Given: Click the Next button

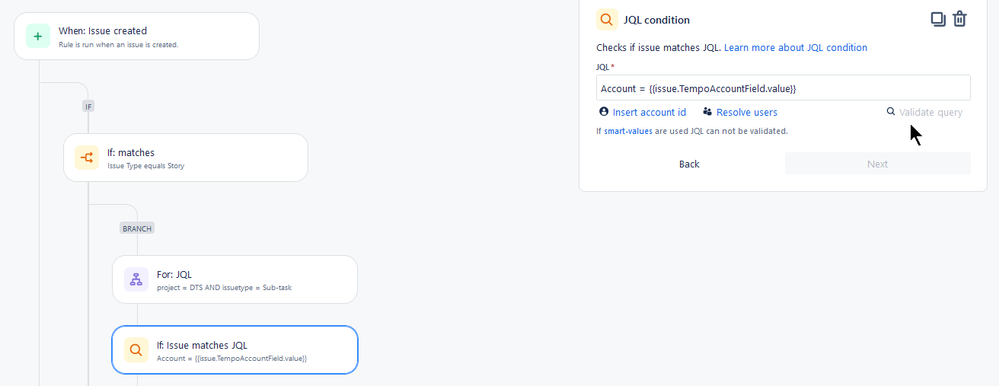Looking at the screenshot, I should (877, 164).
